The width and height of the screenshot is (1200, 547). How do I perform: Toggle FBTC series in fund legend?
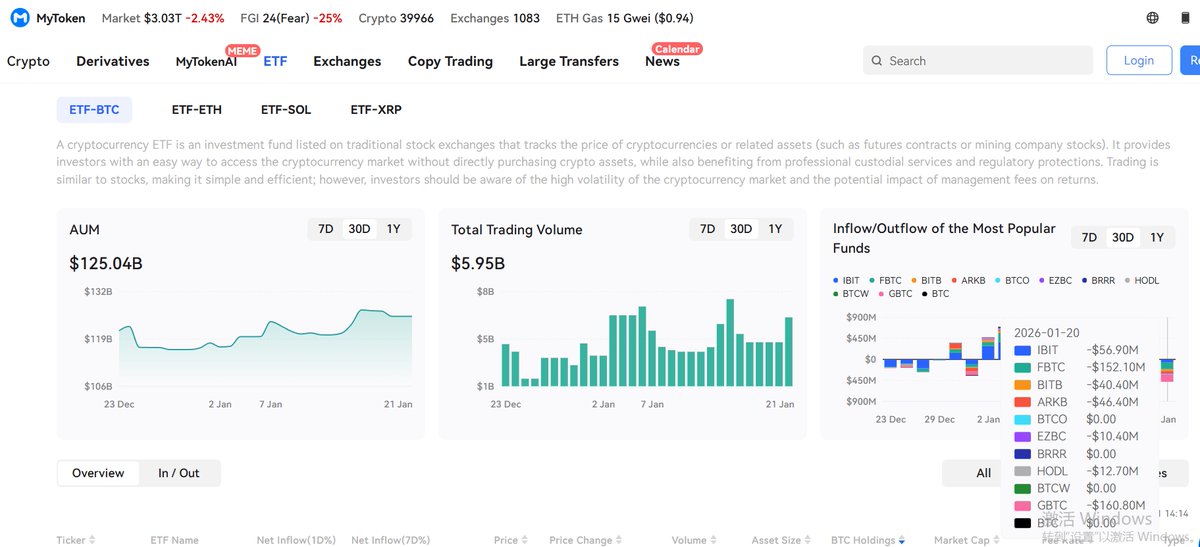tap(886, 281)
